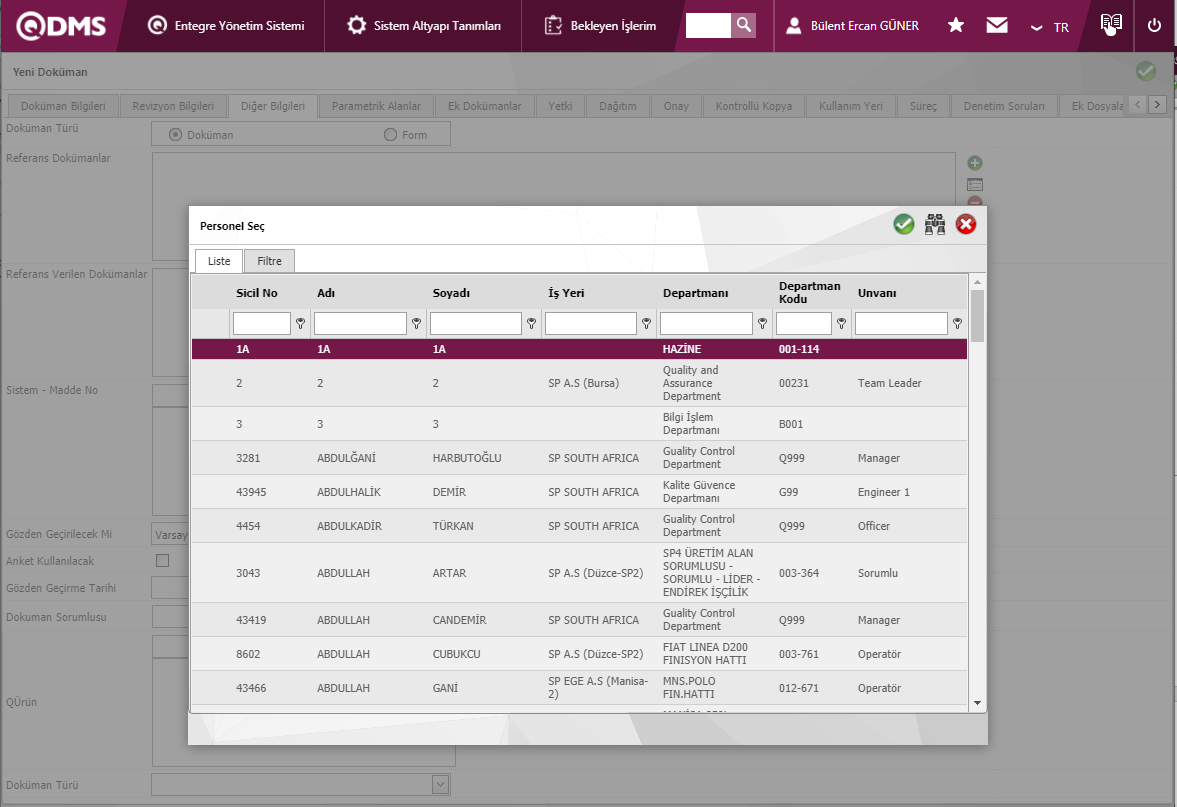
Task: Select the Doküman radio button
Action: (176, 135)
